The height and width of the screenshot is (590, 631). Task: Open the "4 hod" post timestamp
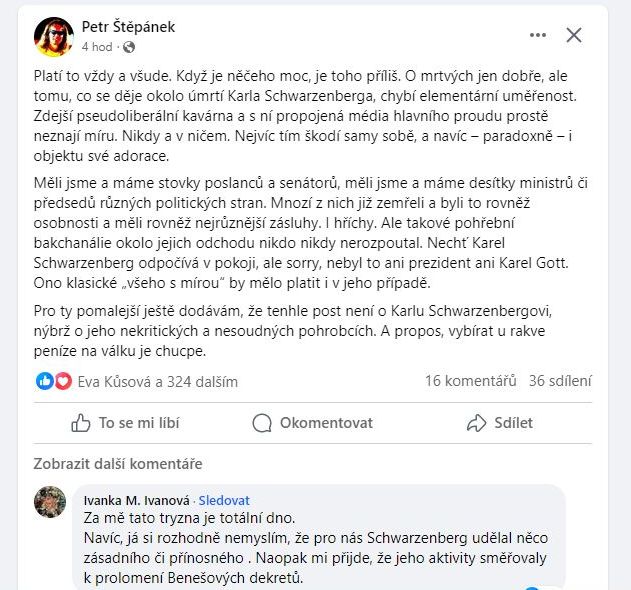coord(96,47)
